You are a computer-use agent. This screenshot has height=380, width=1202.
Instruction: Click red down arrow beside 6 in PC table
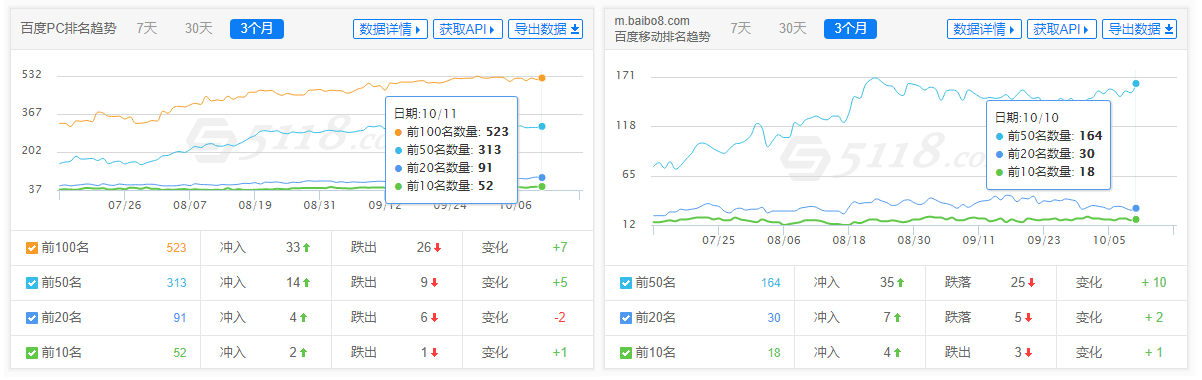point(434,318)
